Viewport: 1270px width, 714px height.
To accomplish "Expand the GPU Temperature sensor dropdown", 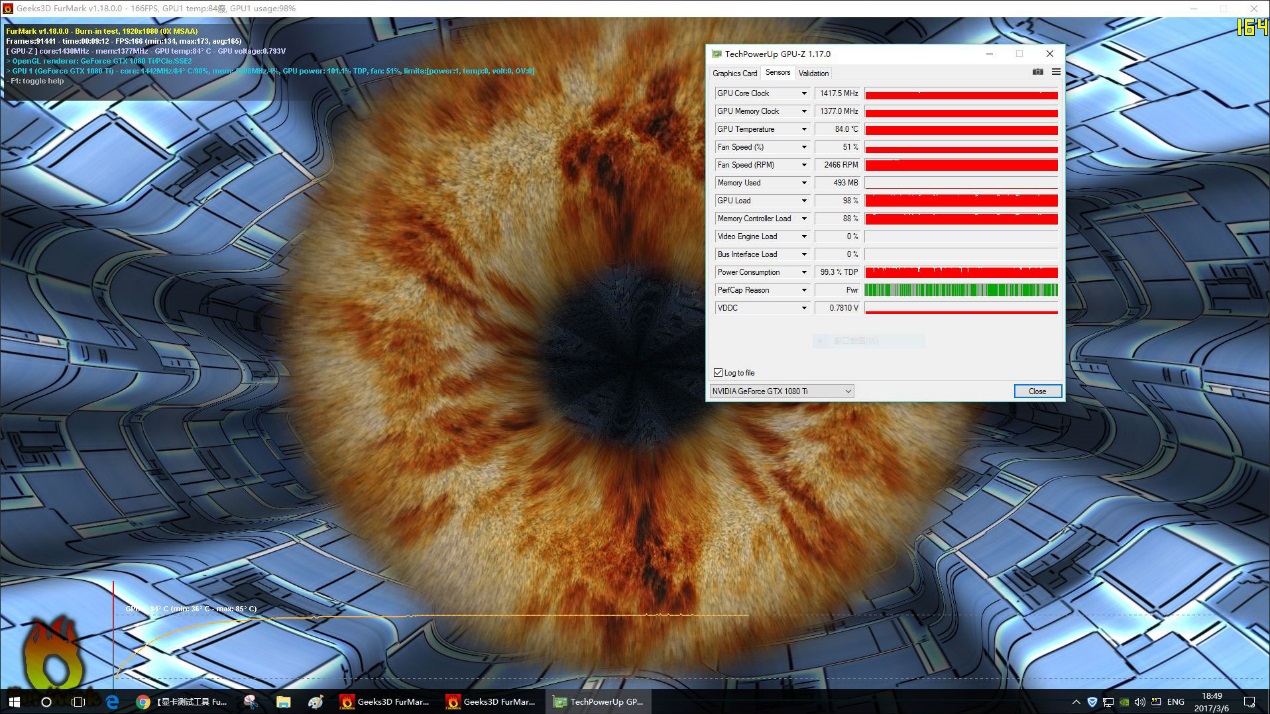I will (x=803, y=130).
